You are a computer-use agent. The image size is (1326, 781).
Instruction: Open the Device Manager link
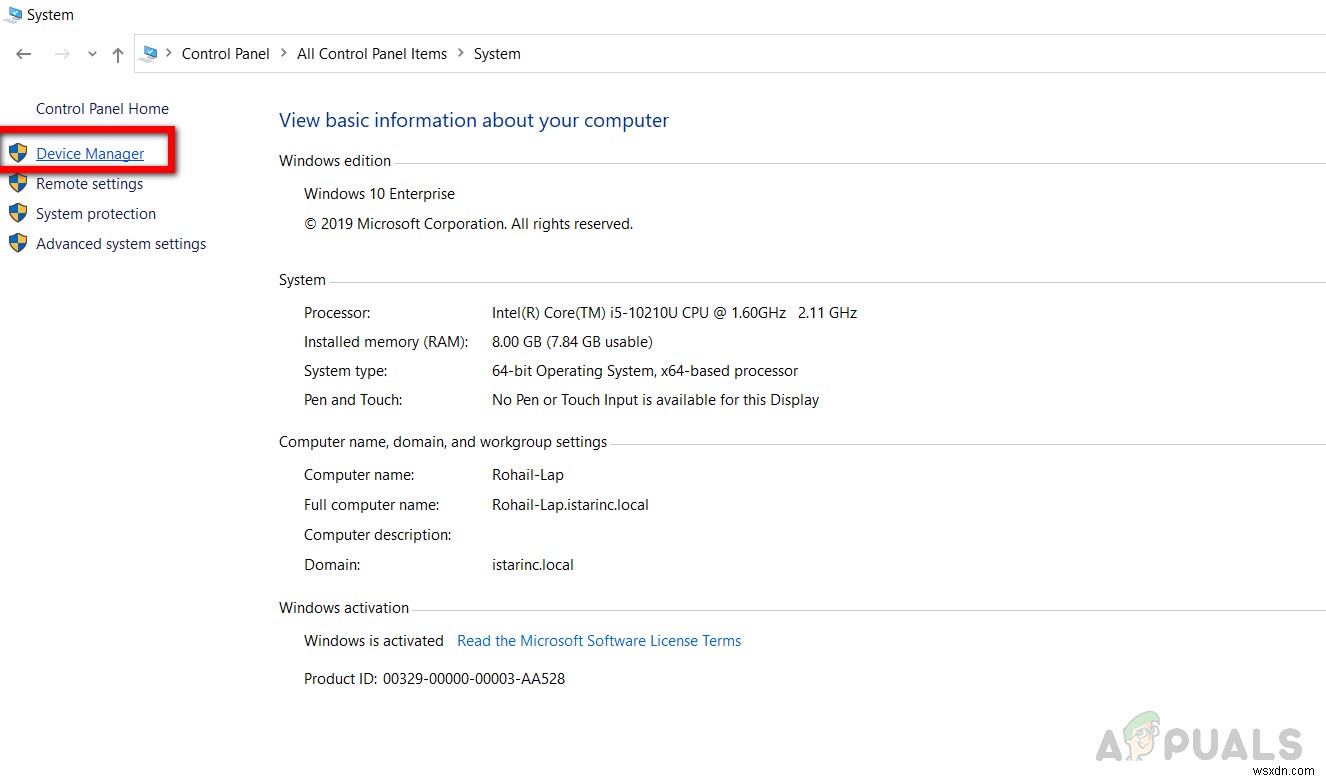click(x=90, y=154)
